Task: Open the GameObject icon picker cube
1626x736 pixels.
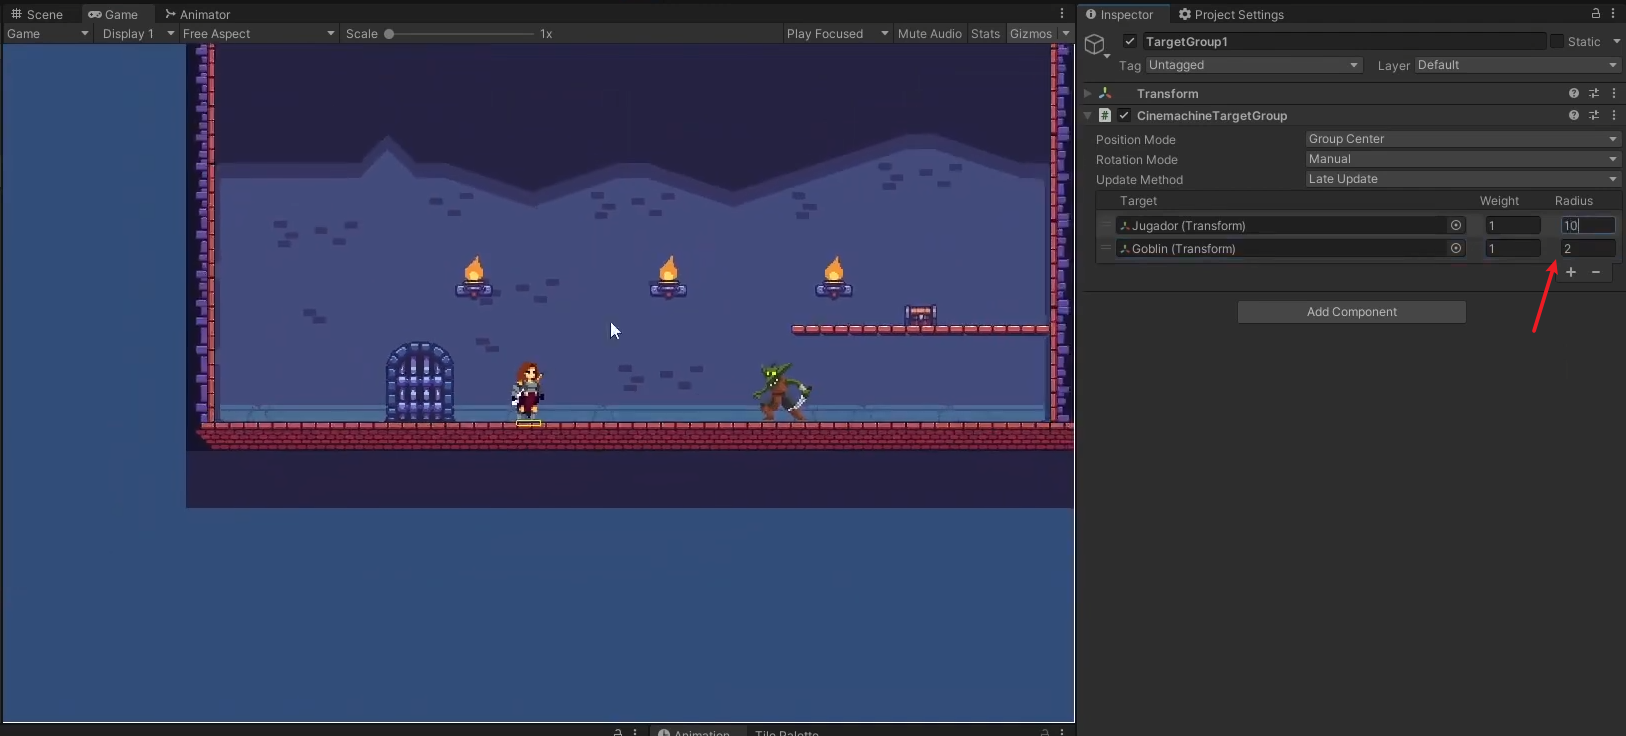Action: click(x=1095, y=45)
